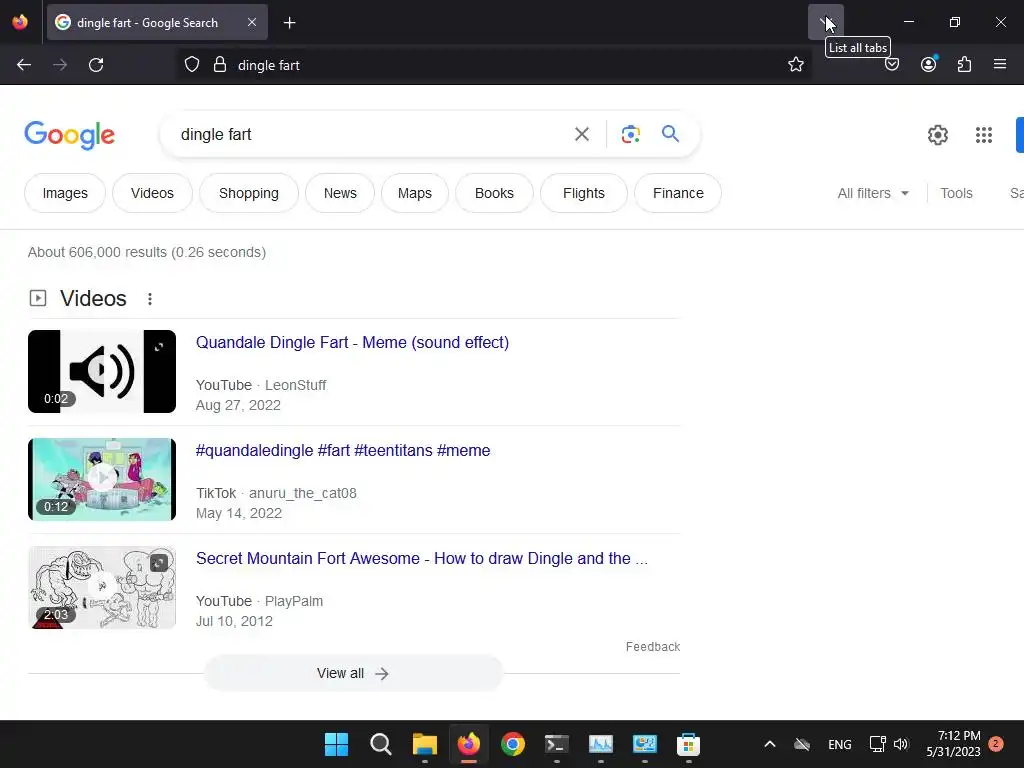The image size is (1024, 768).
Task: Go back to the previous page
Action: coord(24,65)
